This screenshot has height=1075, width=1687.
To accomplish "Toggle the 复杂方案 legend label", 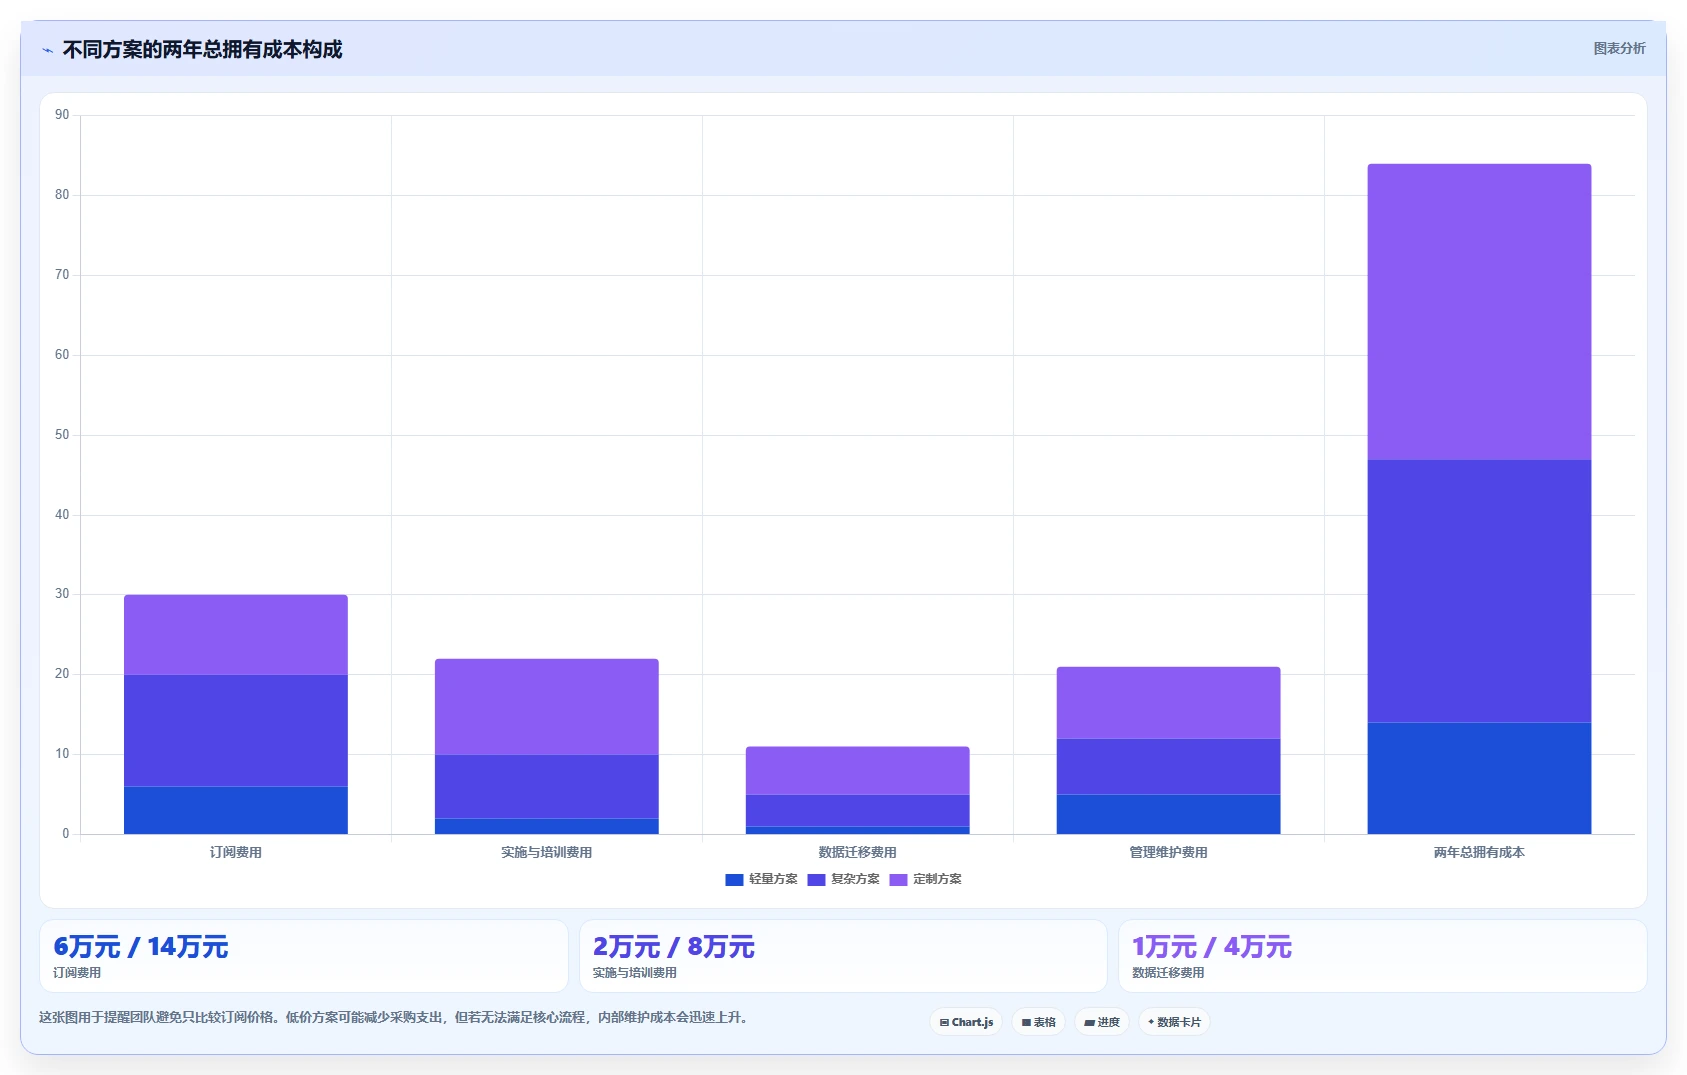I will pos(855,879).
